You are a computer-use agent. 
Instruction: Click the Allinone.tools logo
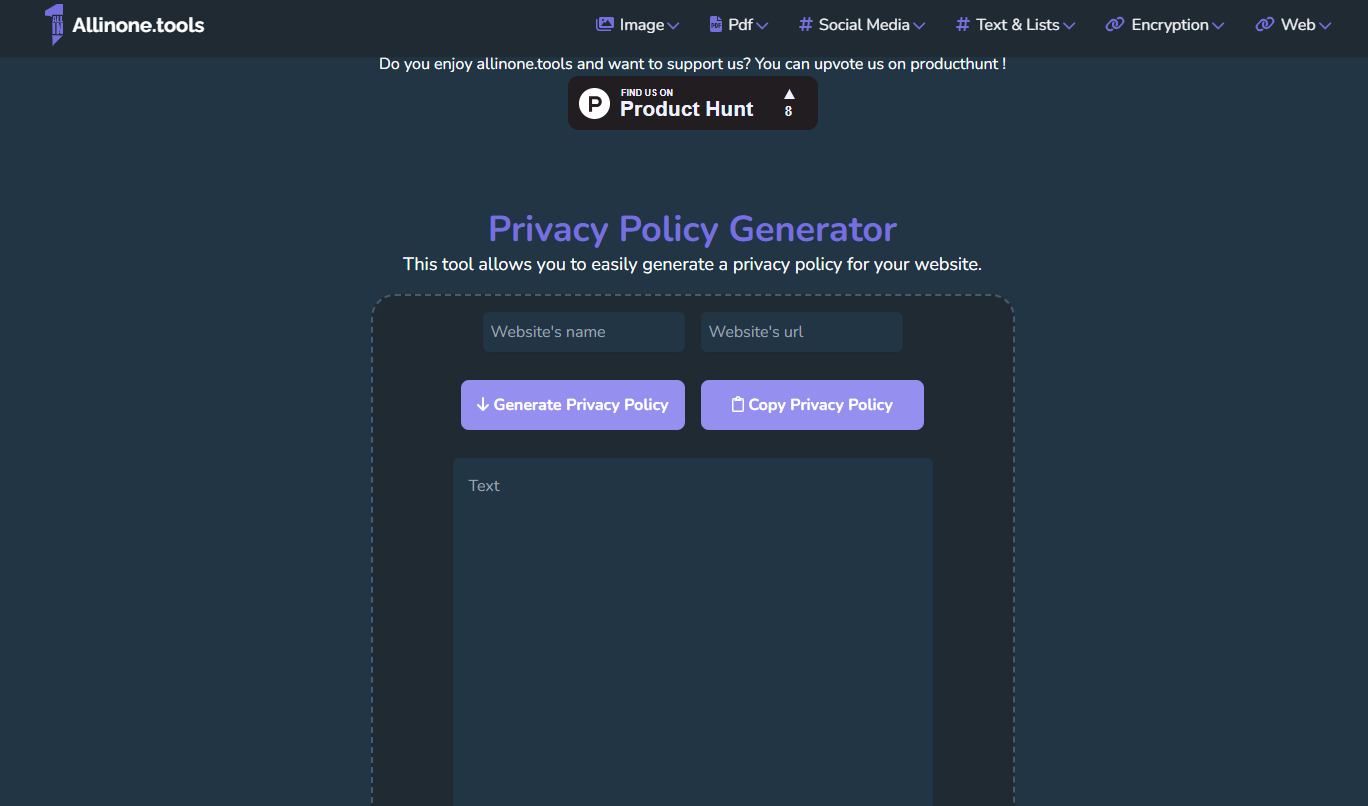click(123, 26)
